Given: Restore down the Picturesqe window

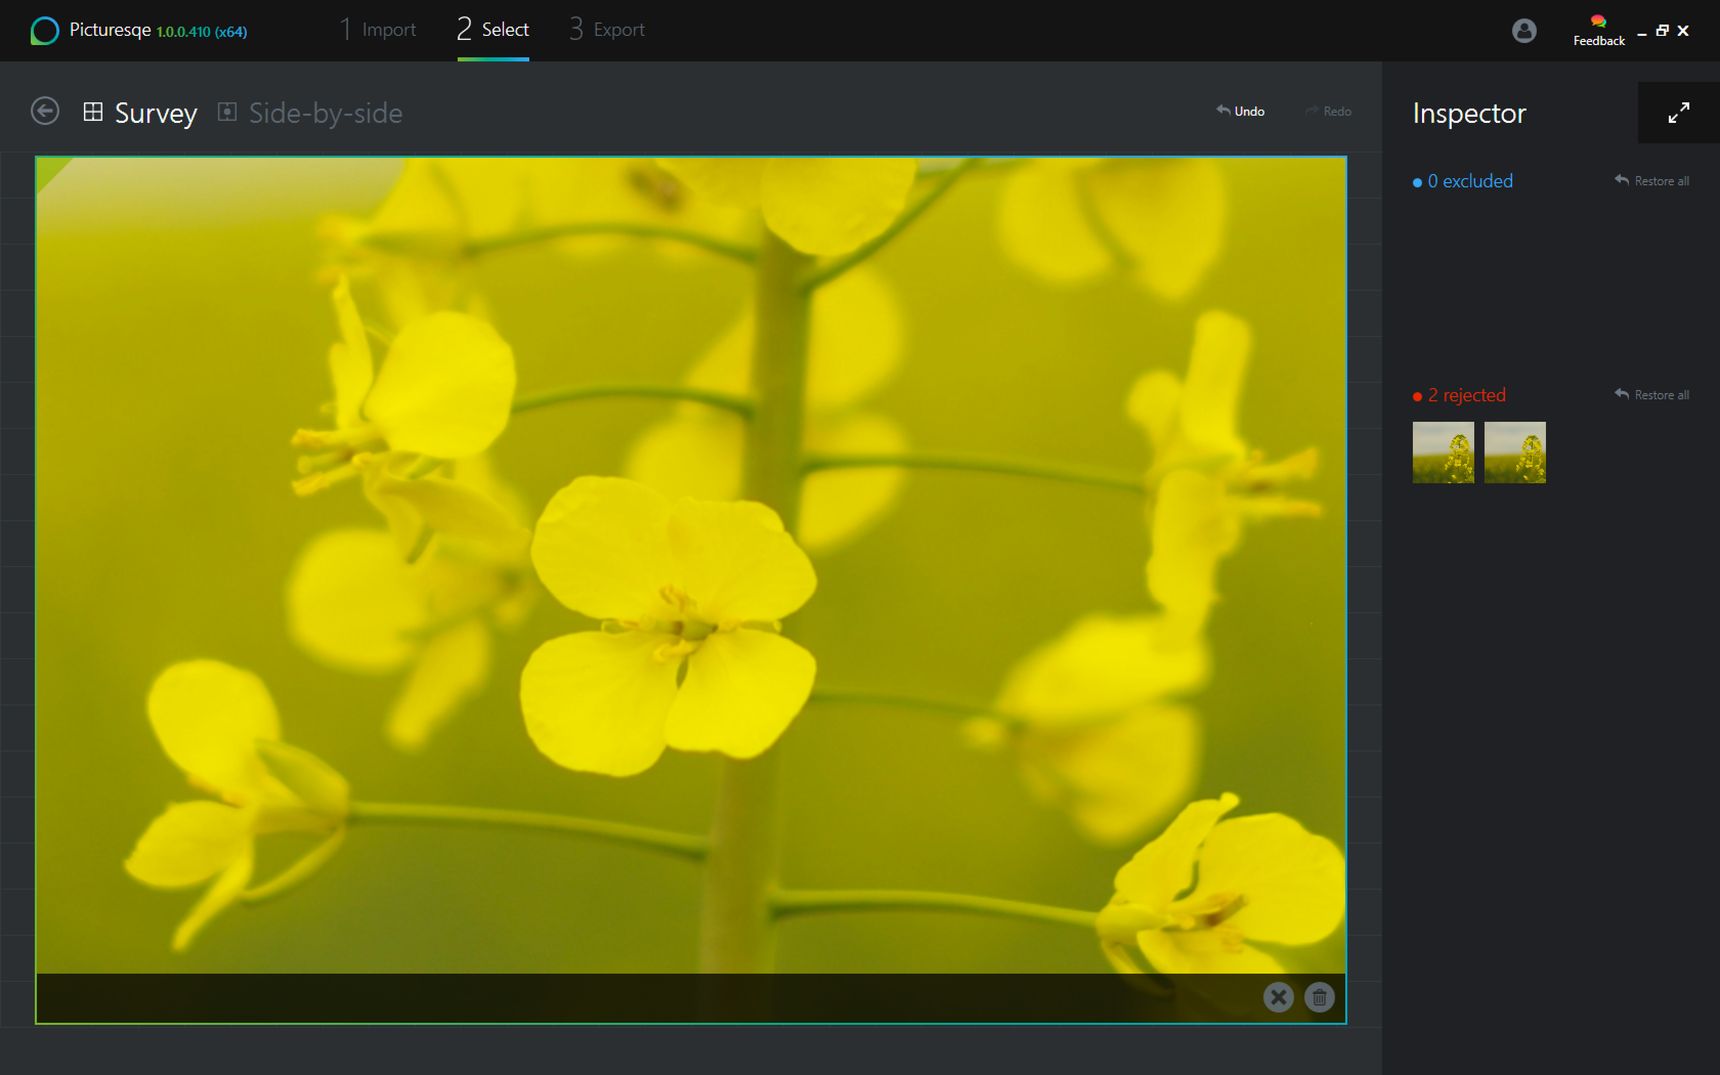Looking at the screenshot, I should (1662, 31).
